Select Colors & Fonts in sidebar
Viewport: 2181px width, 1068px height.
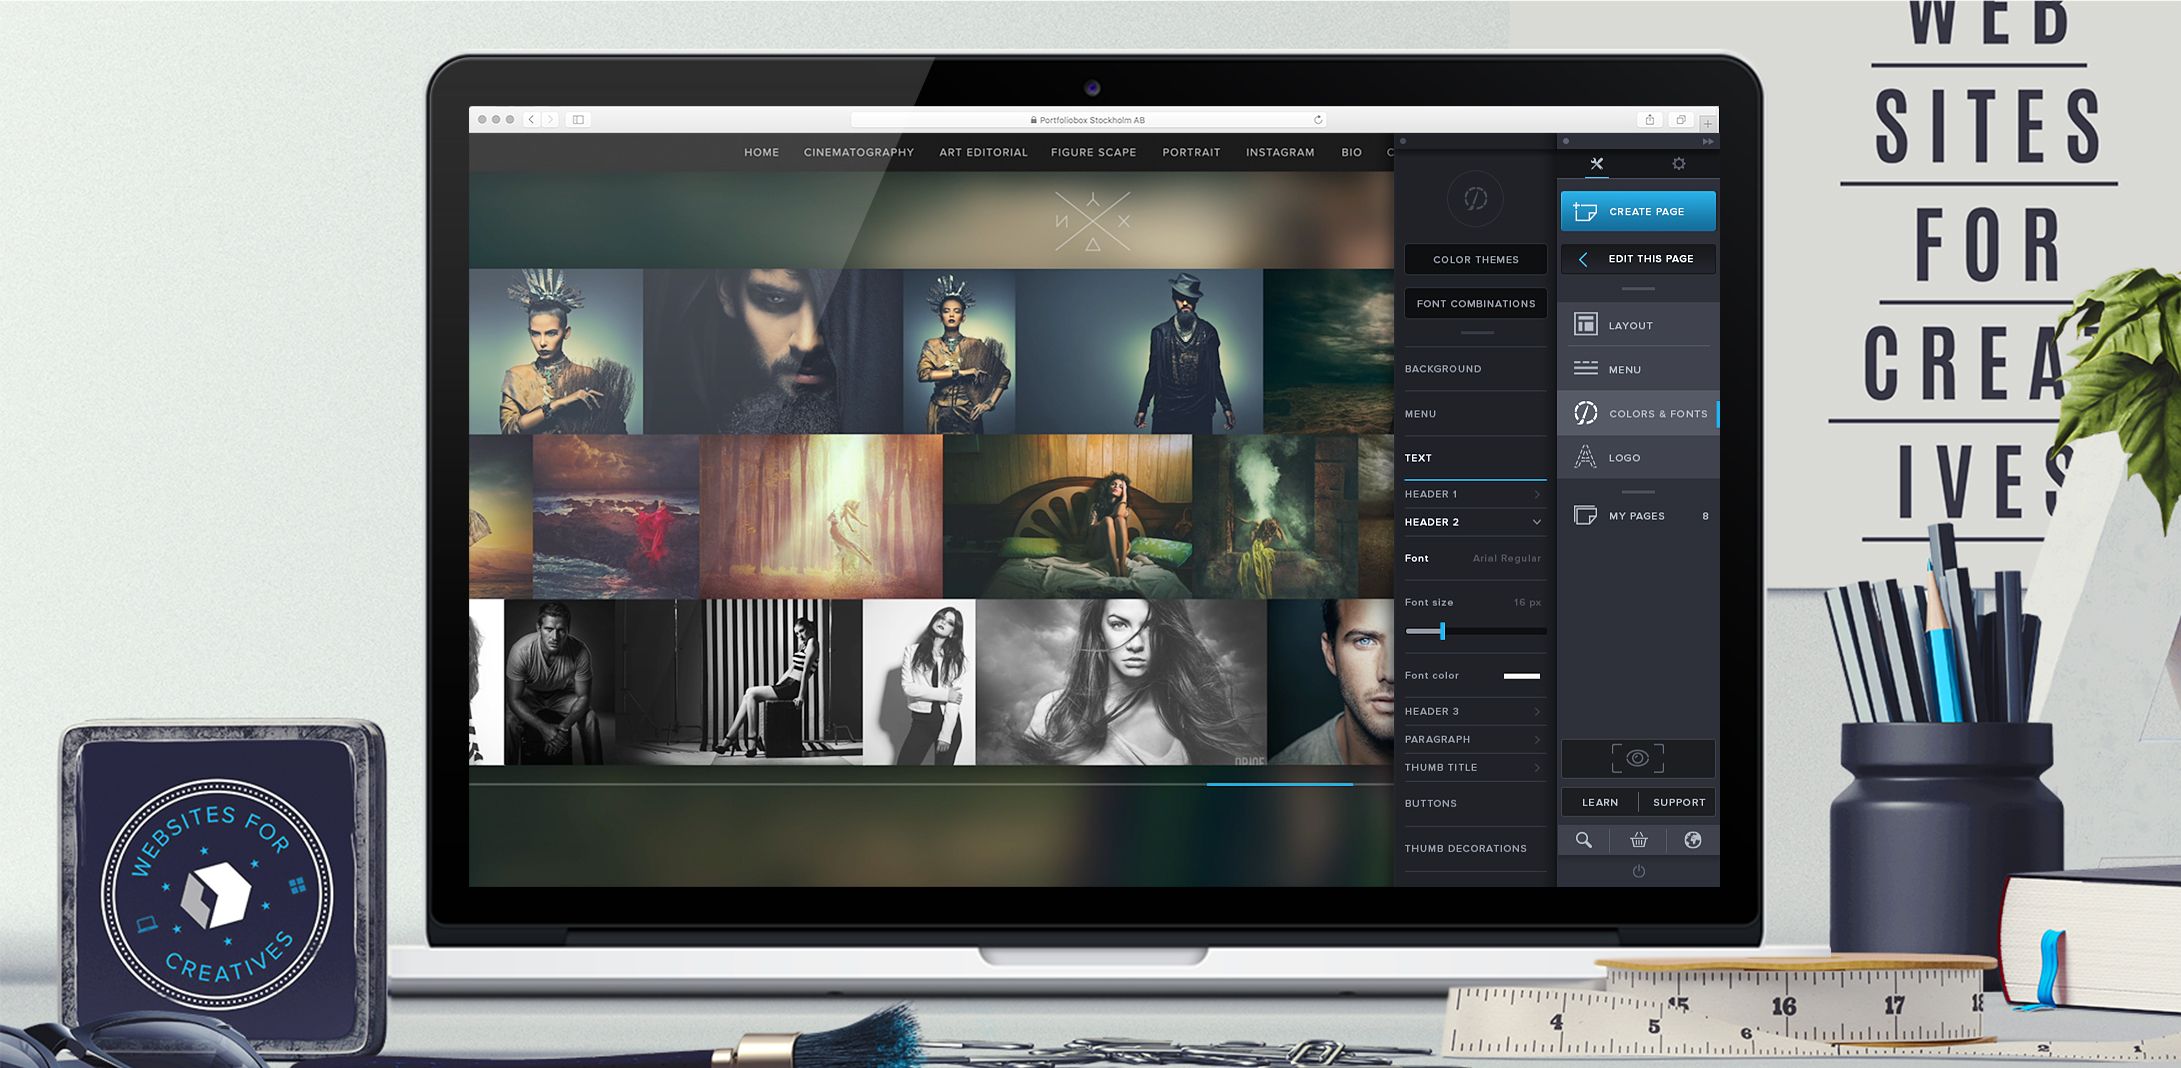(1638, 413)
